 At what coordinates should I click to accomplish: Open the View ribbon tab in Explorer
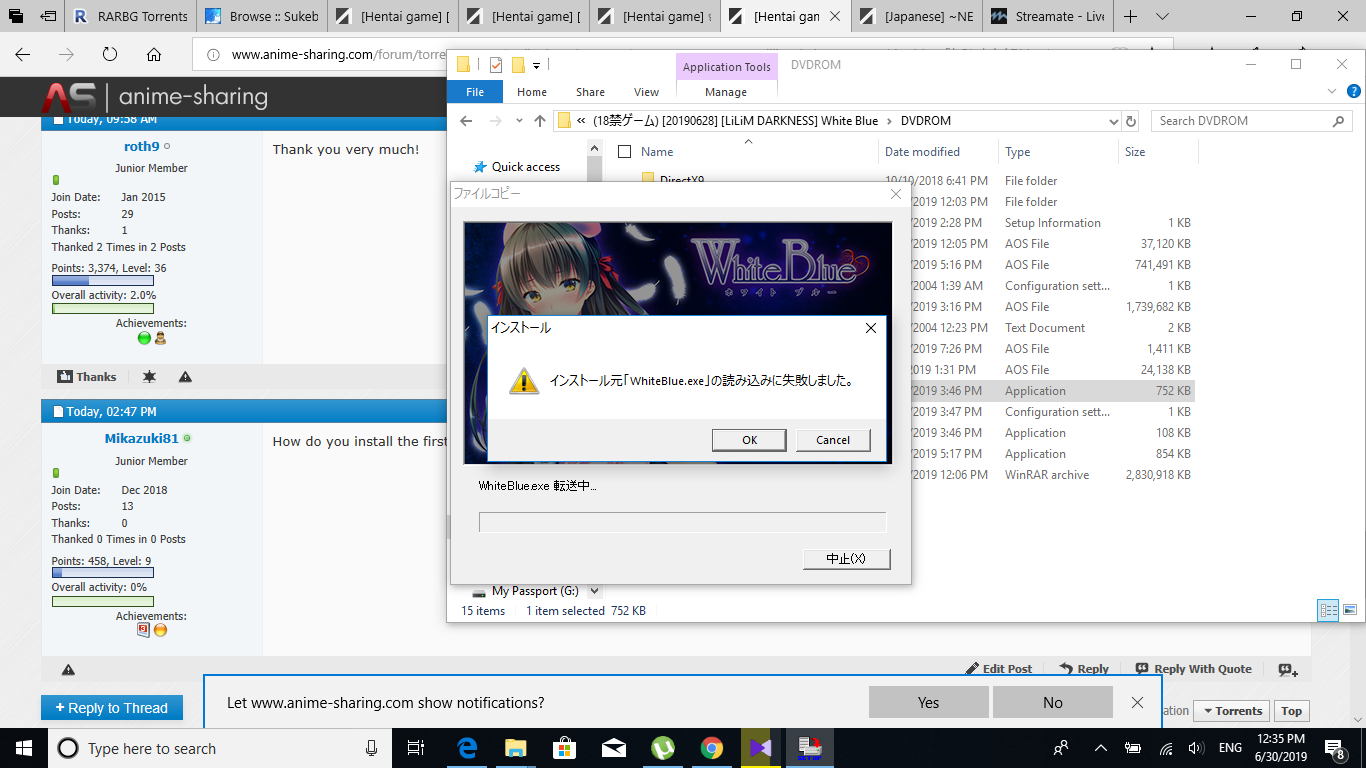point(646,92)
